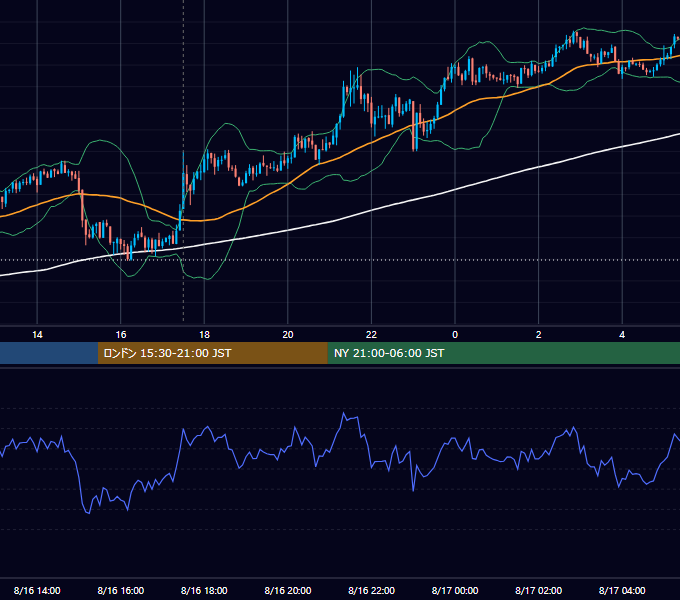Click the blue session band before London
This screenshot has height=600, width=680.
tap(49, 353)
